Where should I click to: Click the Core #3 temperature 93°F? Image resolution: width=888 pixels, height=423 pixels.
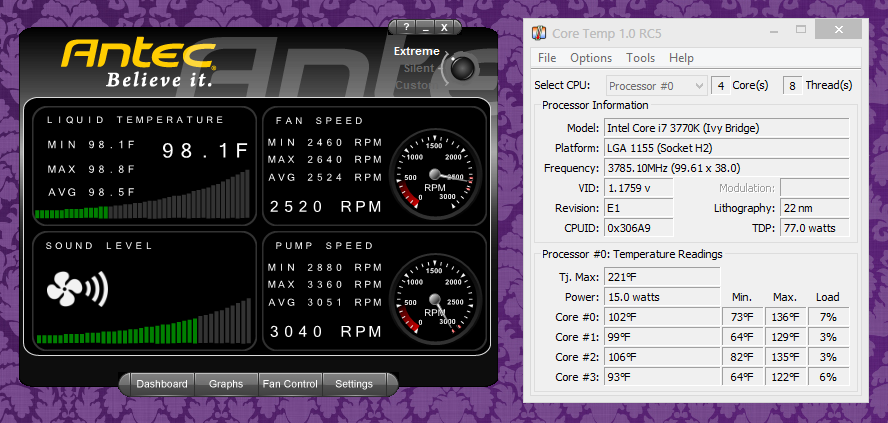tap(662, 377)
